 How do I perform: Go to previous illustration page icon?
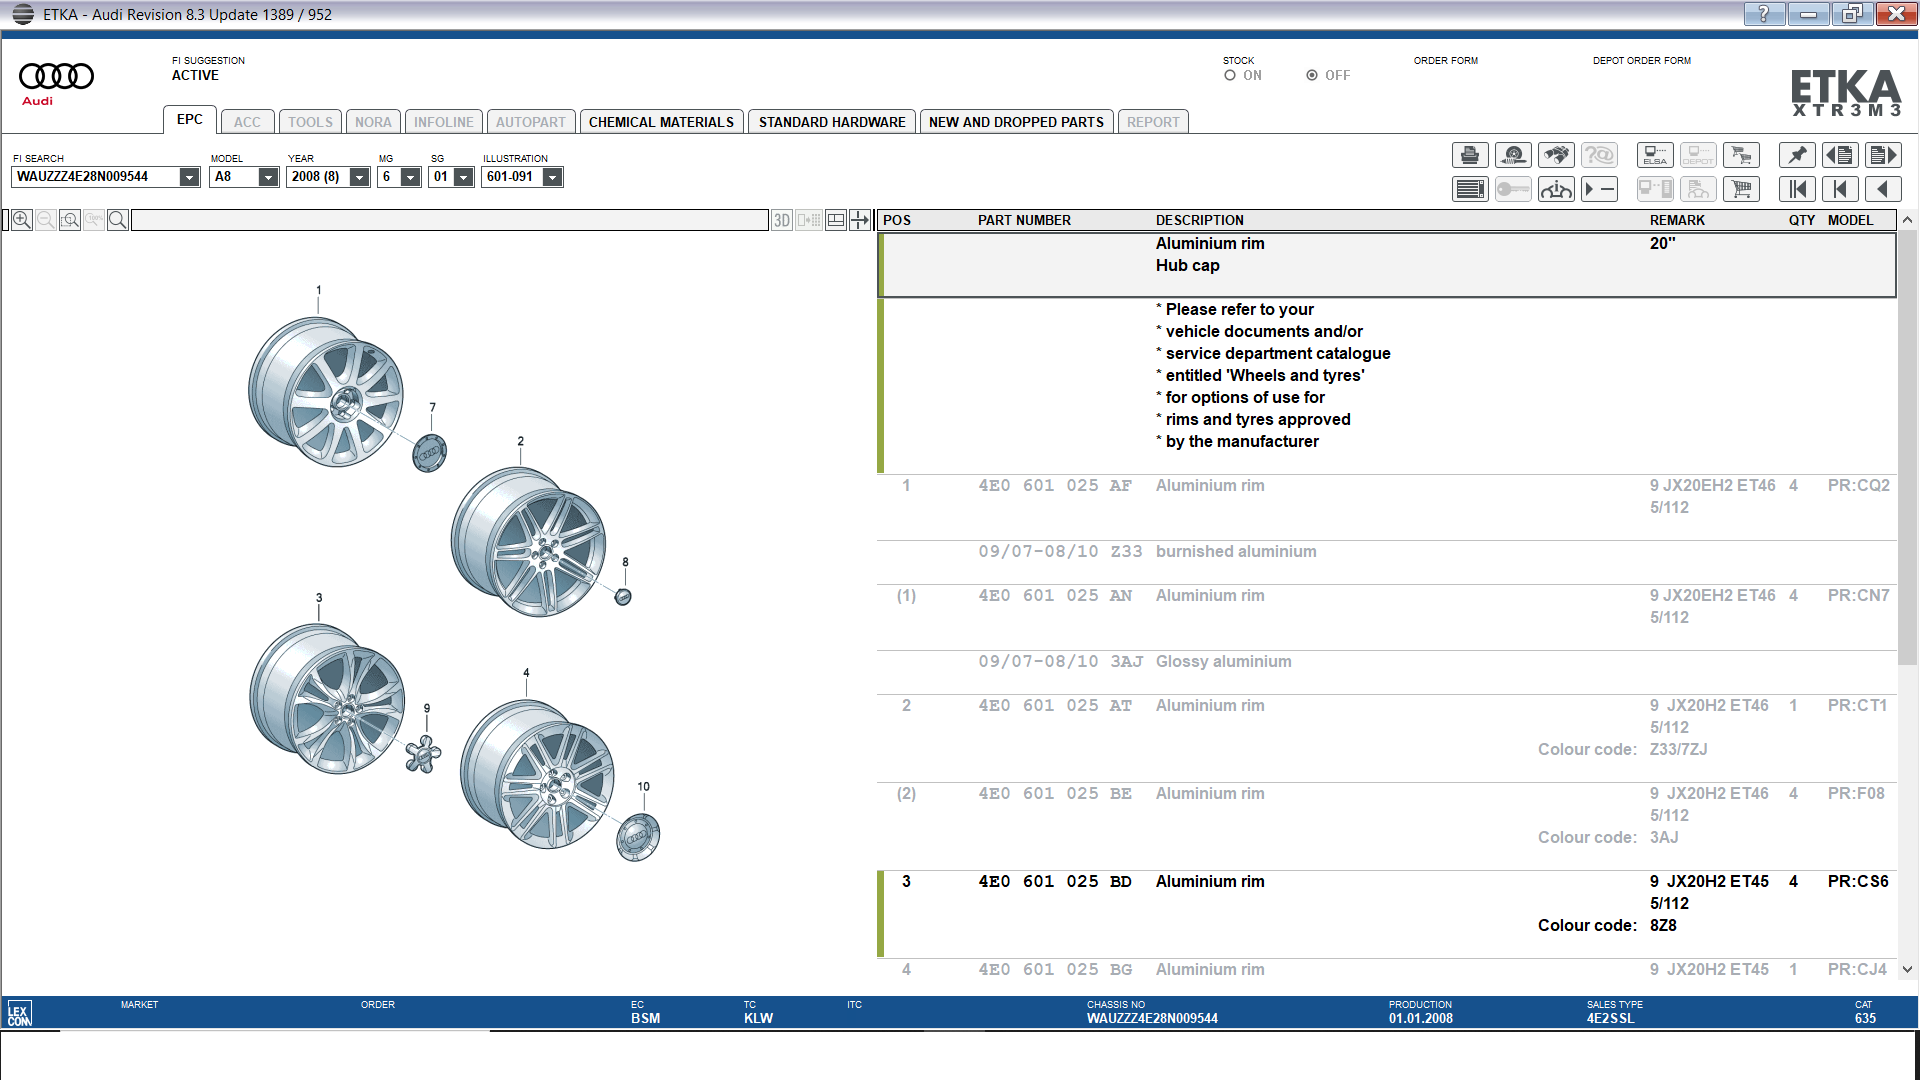click(x=1840, y=155)
